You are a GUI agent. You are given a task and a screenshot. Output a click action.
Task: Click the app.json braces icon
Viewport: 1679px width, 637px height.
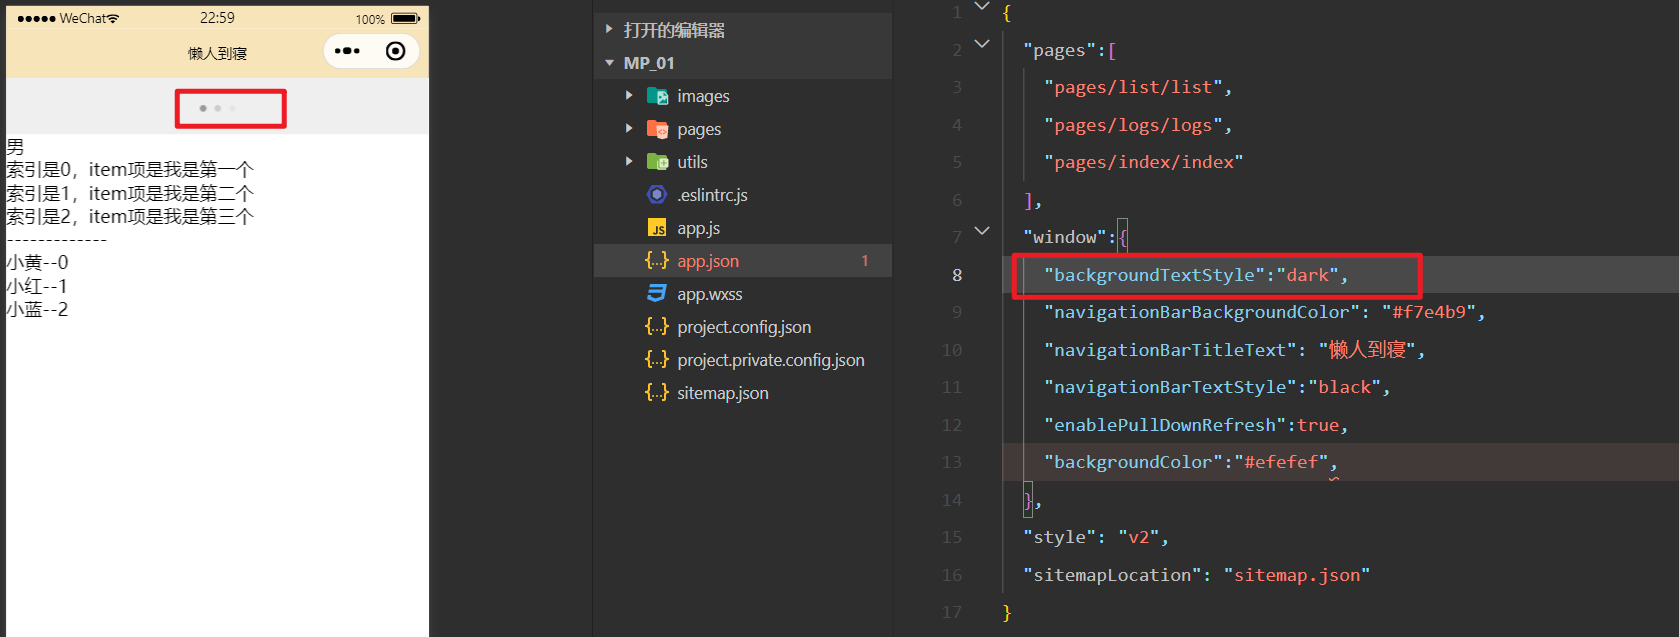[x=657, y=261]
